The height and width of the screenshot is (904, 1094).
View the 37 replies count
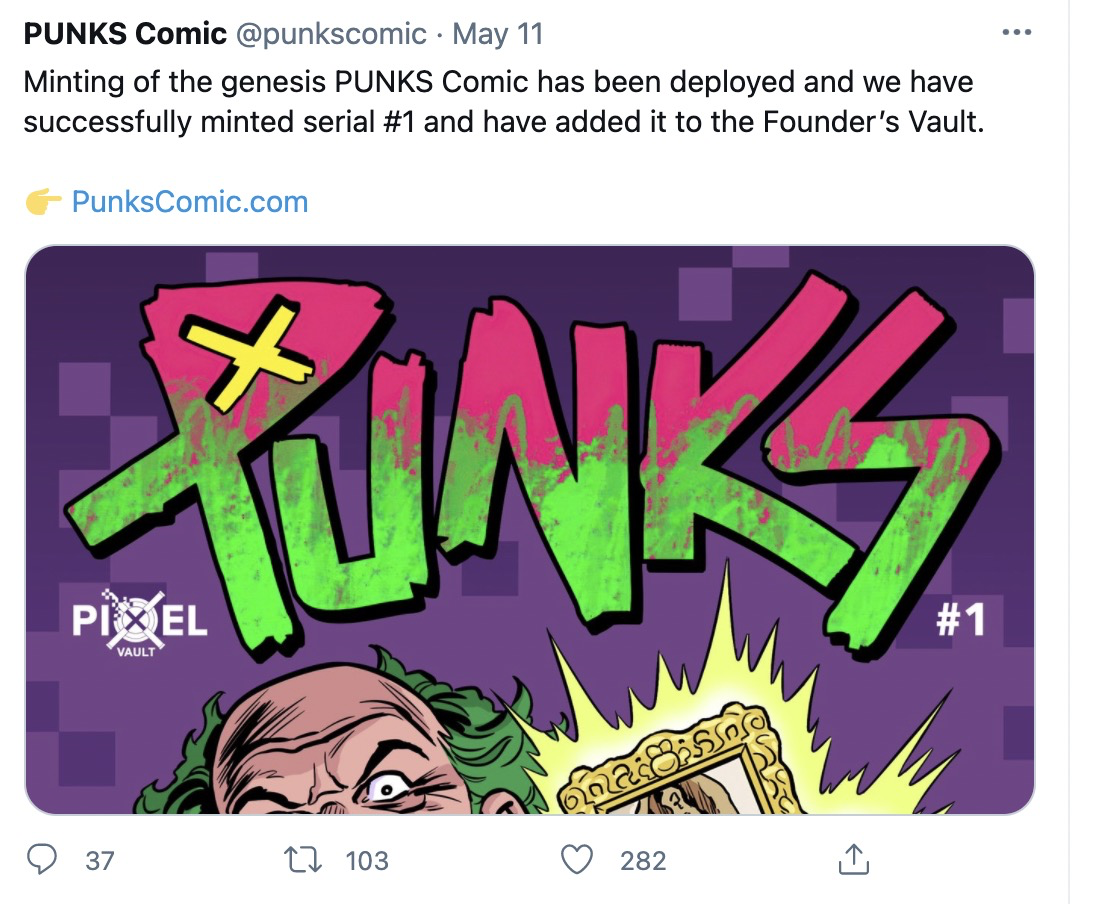click(x=100, y=860)
